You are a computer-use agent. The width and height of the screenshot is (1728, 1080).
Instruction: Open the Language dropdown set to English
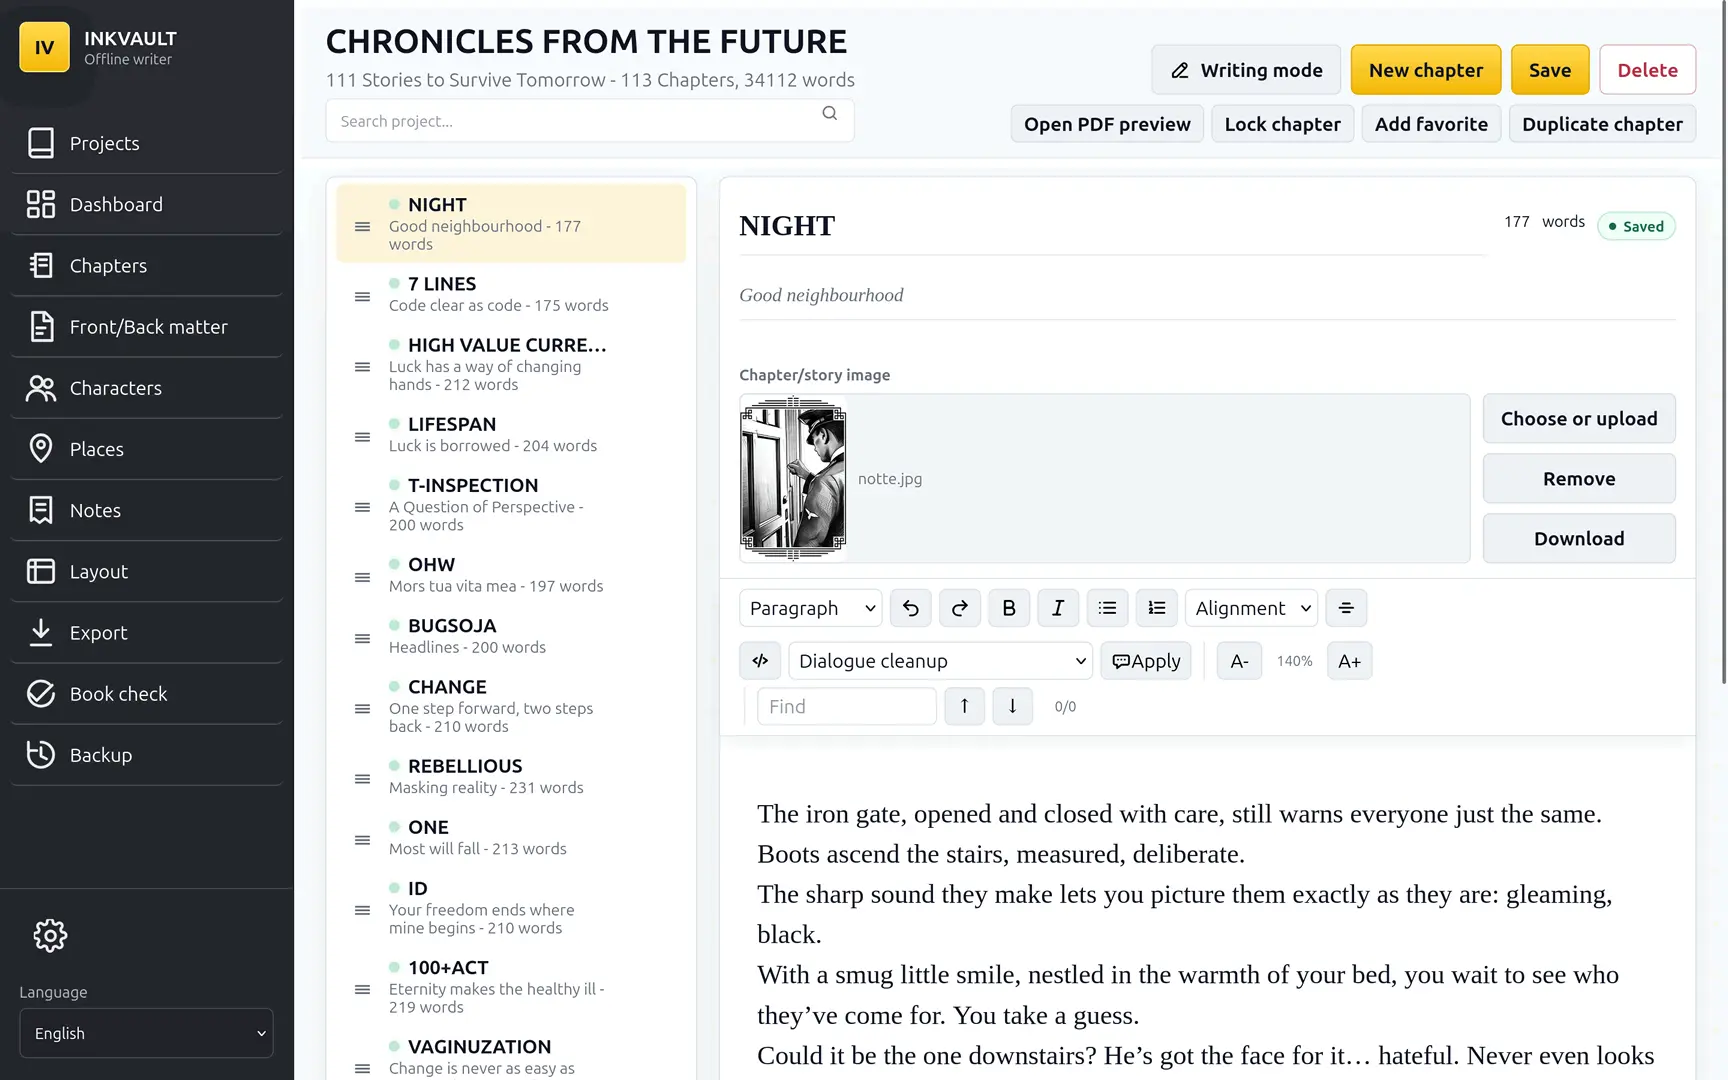[x=146, y=1033]
